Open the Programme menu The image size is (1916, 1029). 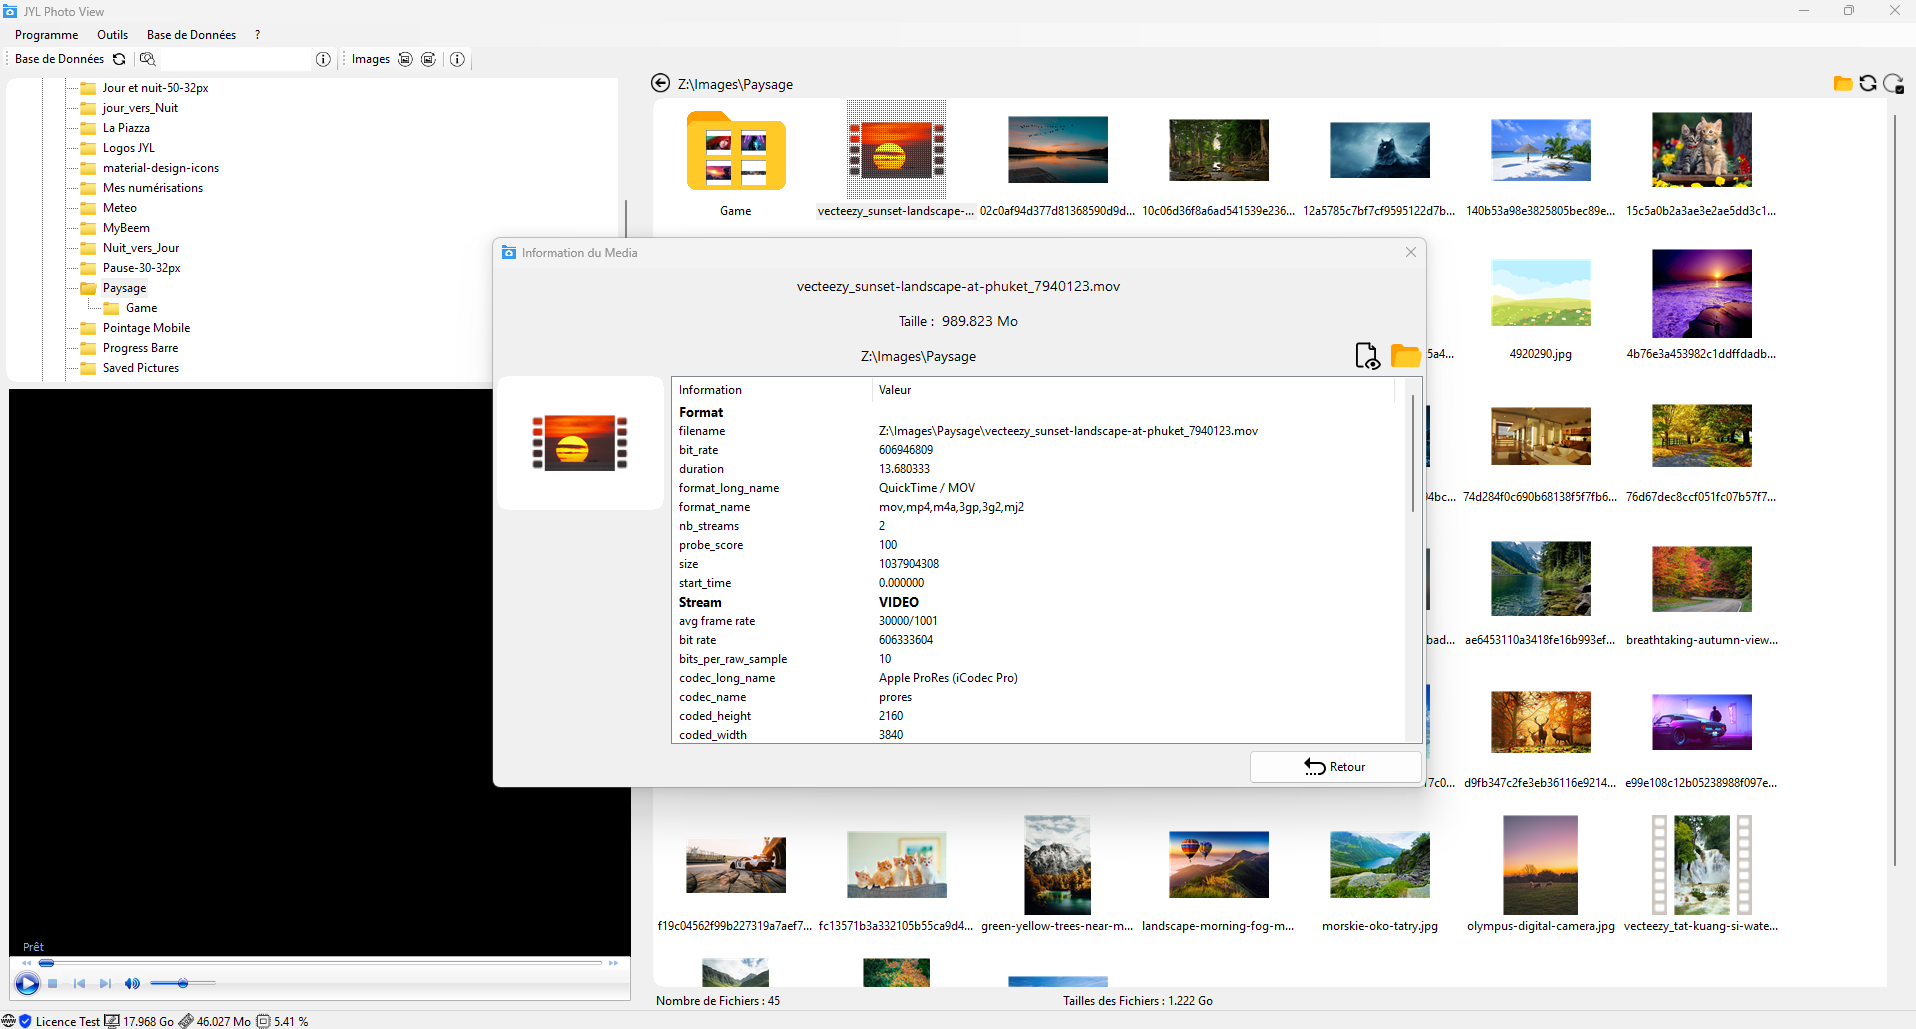click(46, 35)
